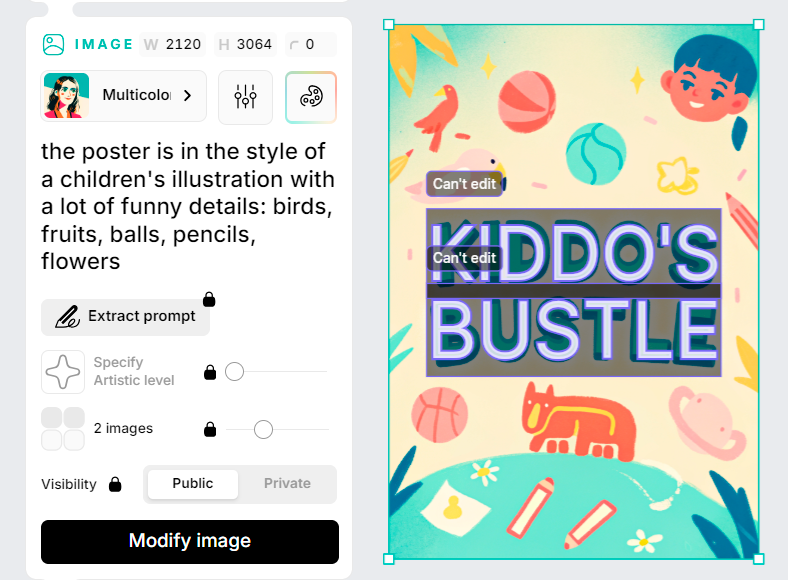Click the lock next to Artistic level
This screenshot has width=788, height=580.
210,372
